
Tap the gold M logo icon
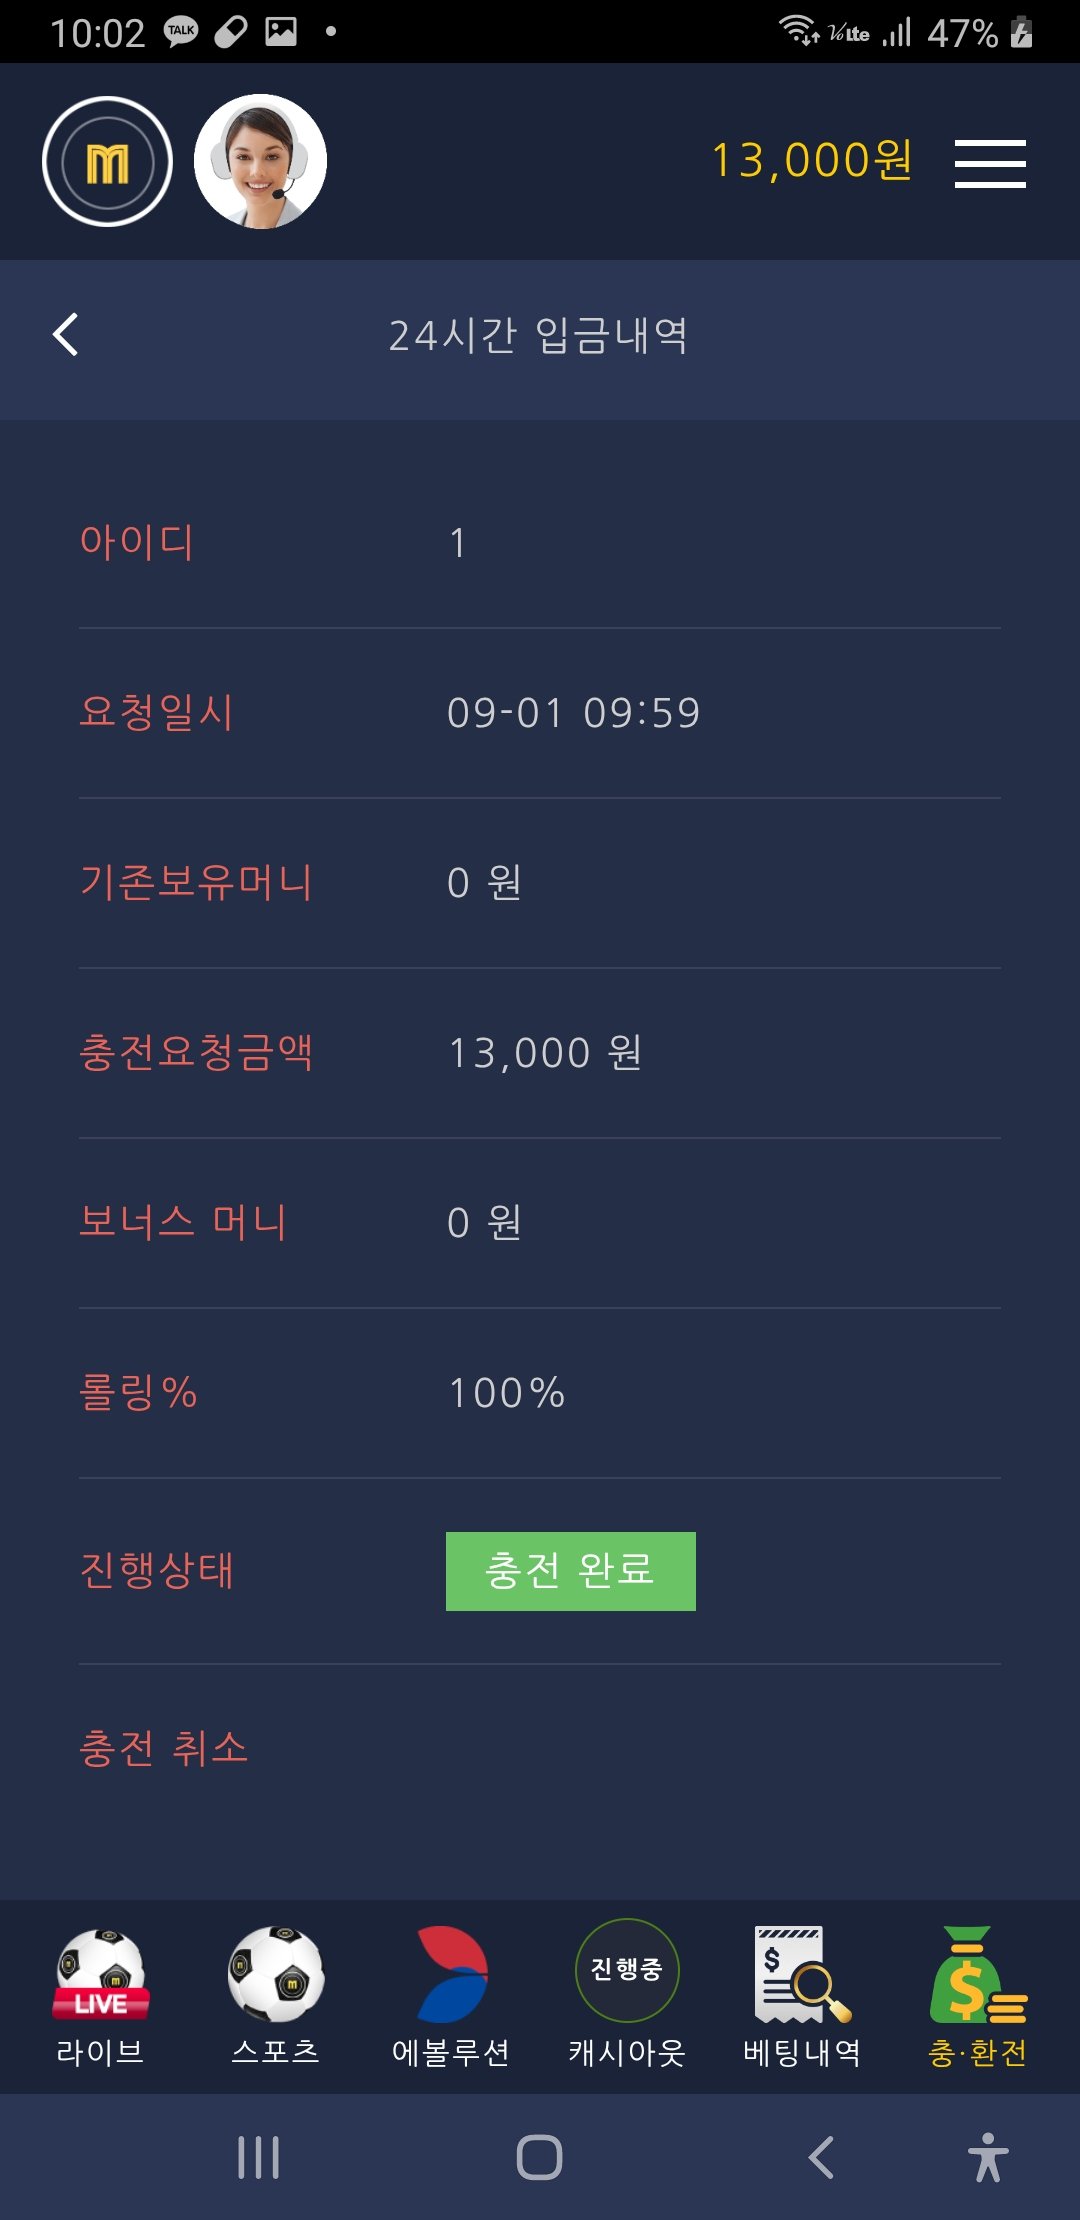click(x=107, y=162)
